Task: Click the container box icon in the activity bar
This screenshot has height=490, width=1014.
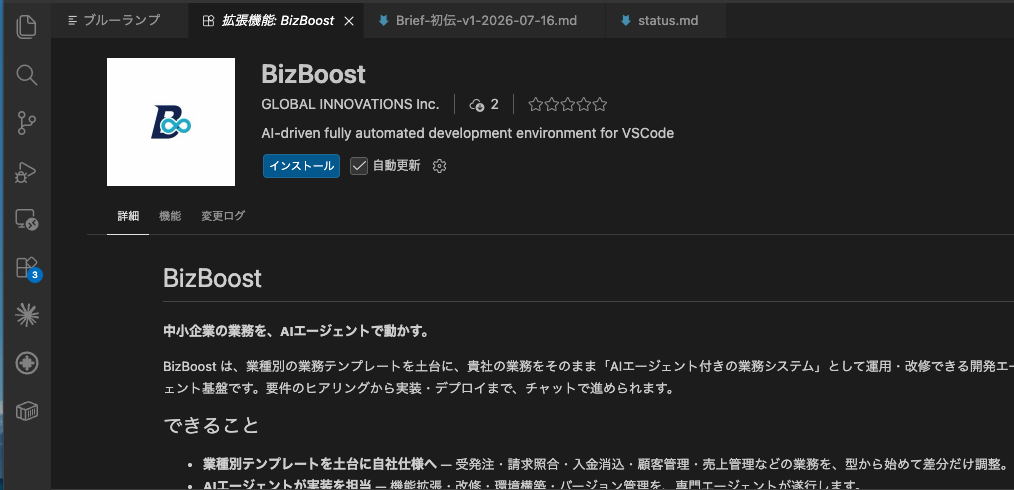Action: [27, 411]
